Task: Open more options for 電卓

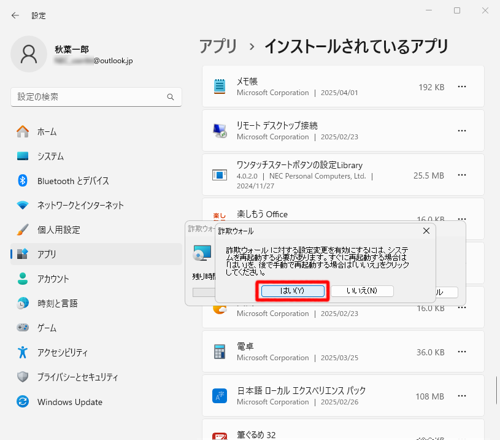Action: click(462, 352)
